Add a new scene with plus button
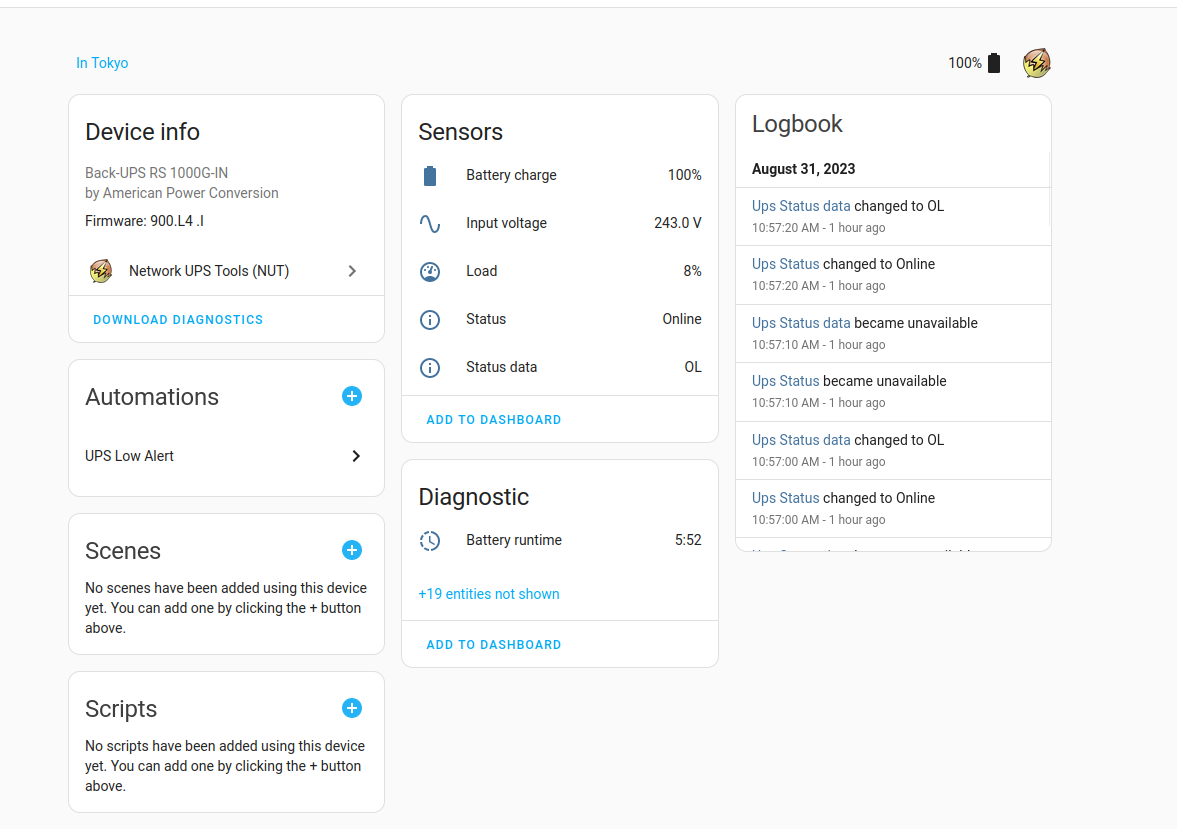This screenshot has height=829, width=1177. (x=352, y=551)
